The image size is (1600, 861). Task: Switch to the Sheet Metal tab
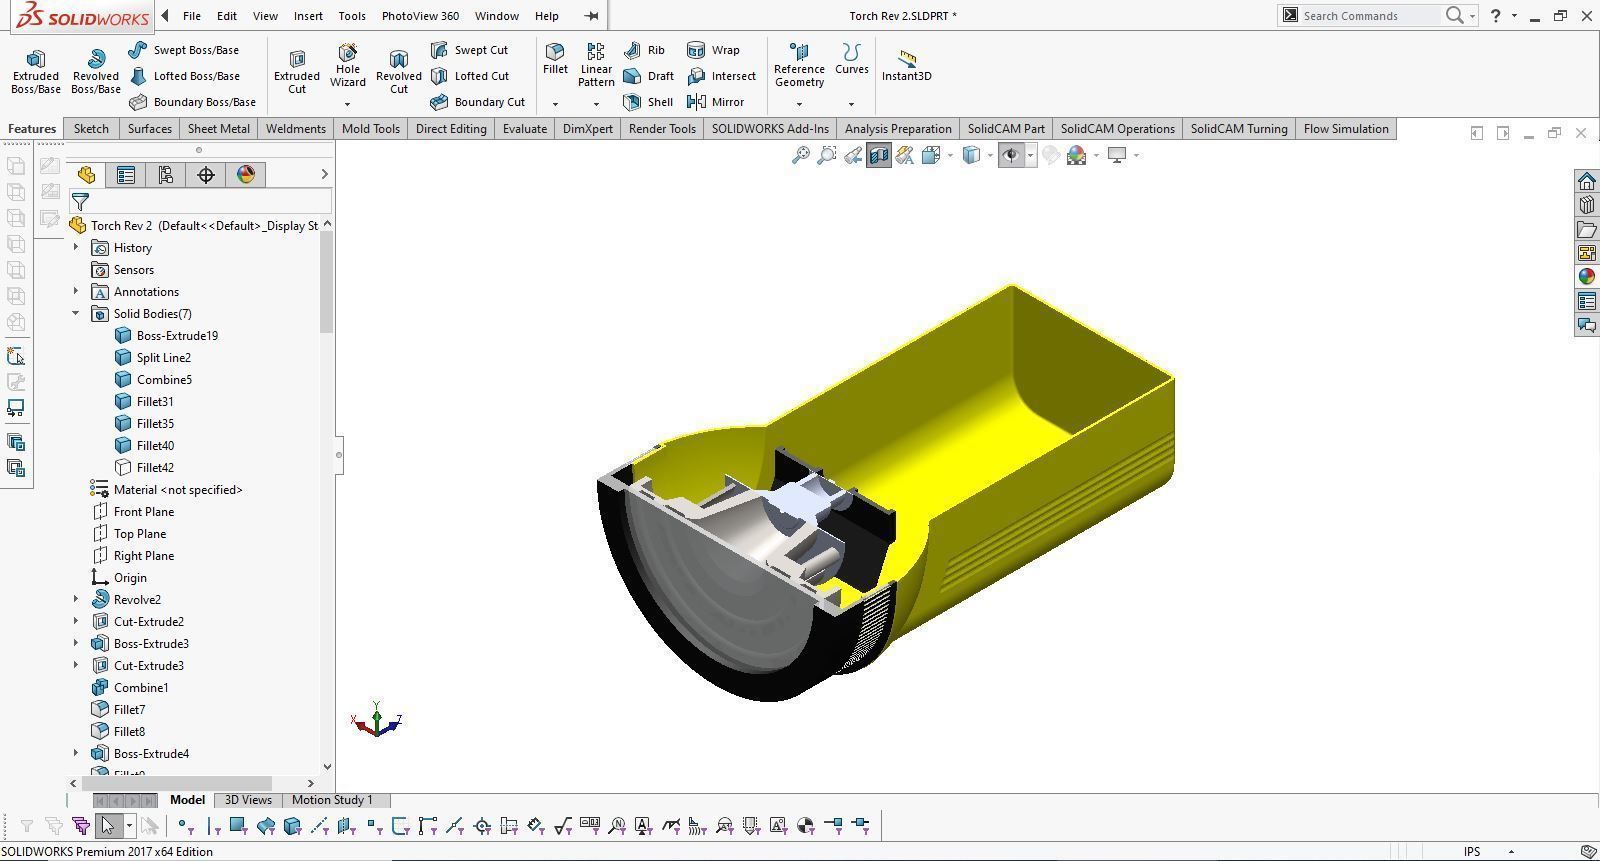tap(219, 129)
